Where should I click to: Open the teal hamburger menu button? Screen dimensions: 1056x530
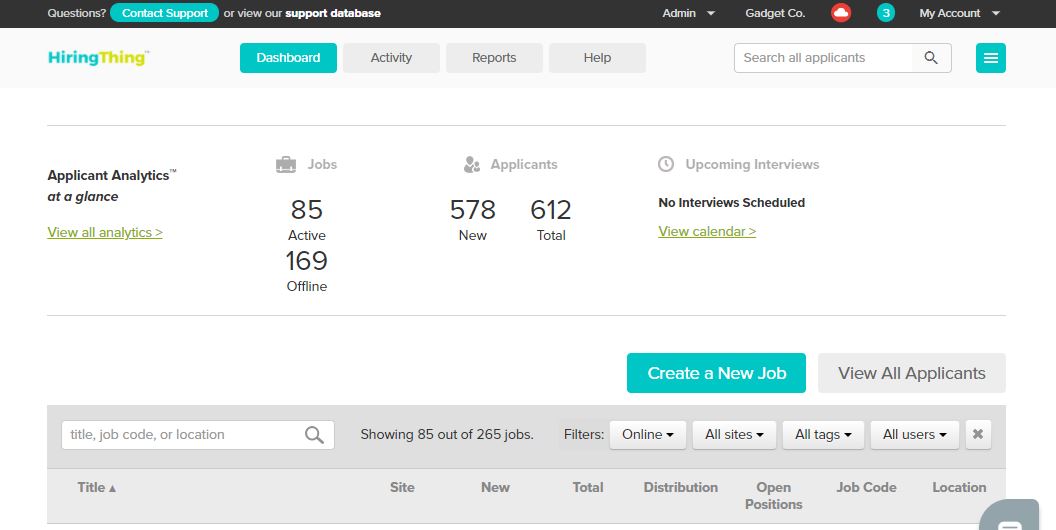991,58
